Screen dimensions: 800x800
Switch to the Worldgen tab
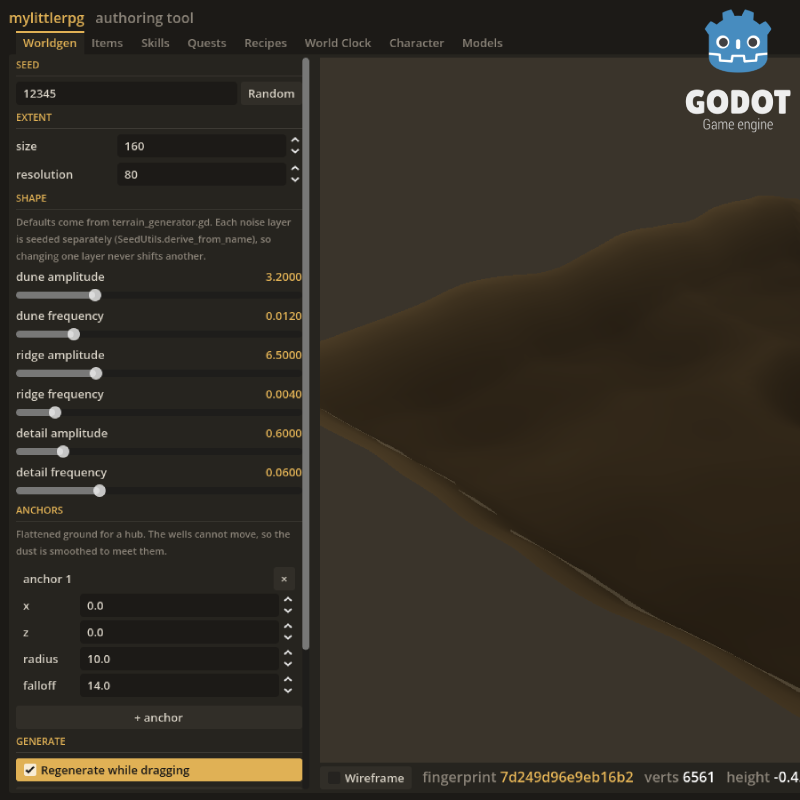[49, 43]
